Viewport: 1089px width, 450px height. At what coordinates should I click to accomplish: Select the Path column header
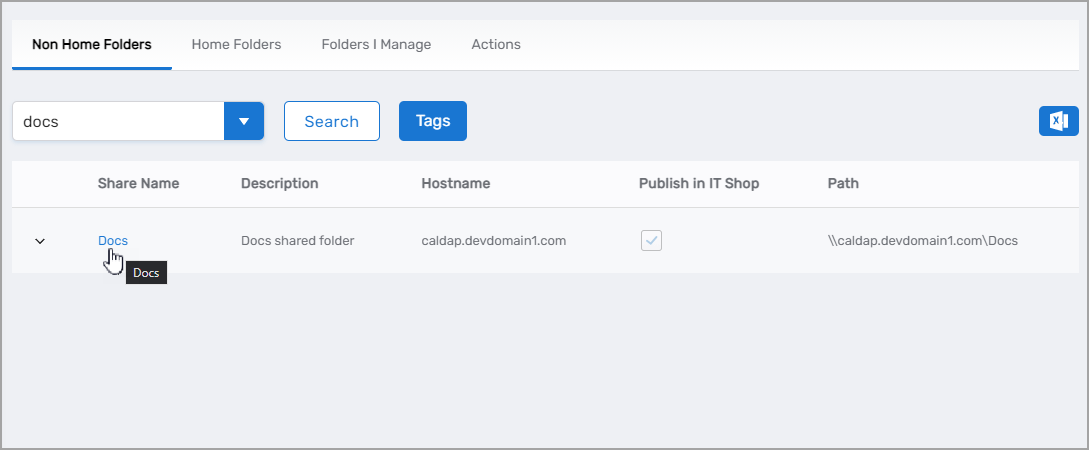coord(843,184)
